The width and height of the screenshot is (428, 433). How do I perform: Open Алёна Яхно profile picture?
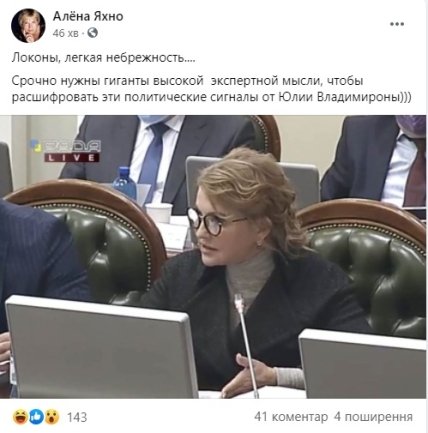pyautogui.click(x=28, y=26)
